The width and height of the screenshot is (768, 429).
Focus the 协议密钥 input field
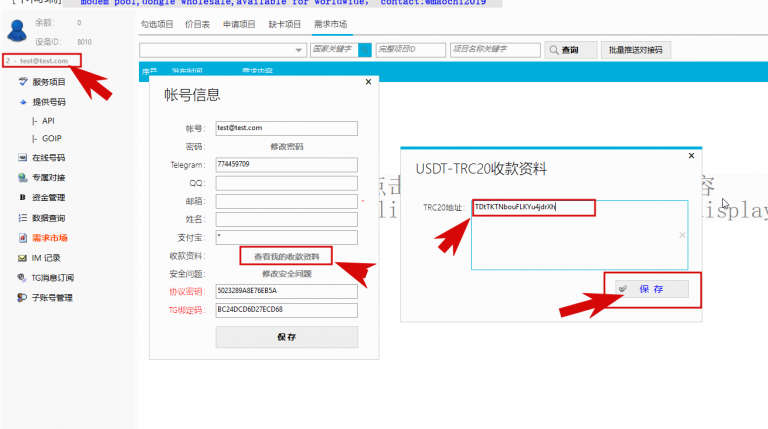tap(287, 291)
